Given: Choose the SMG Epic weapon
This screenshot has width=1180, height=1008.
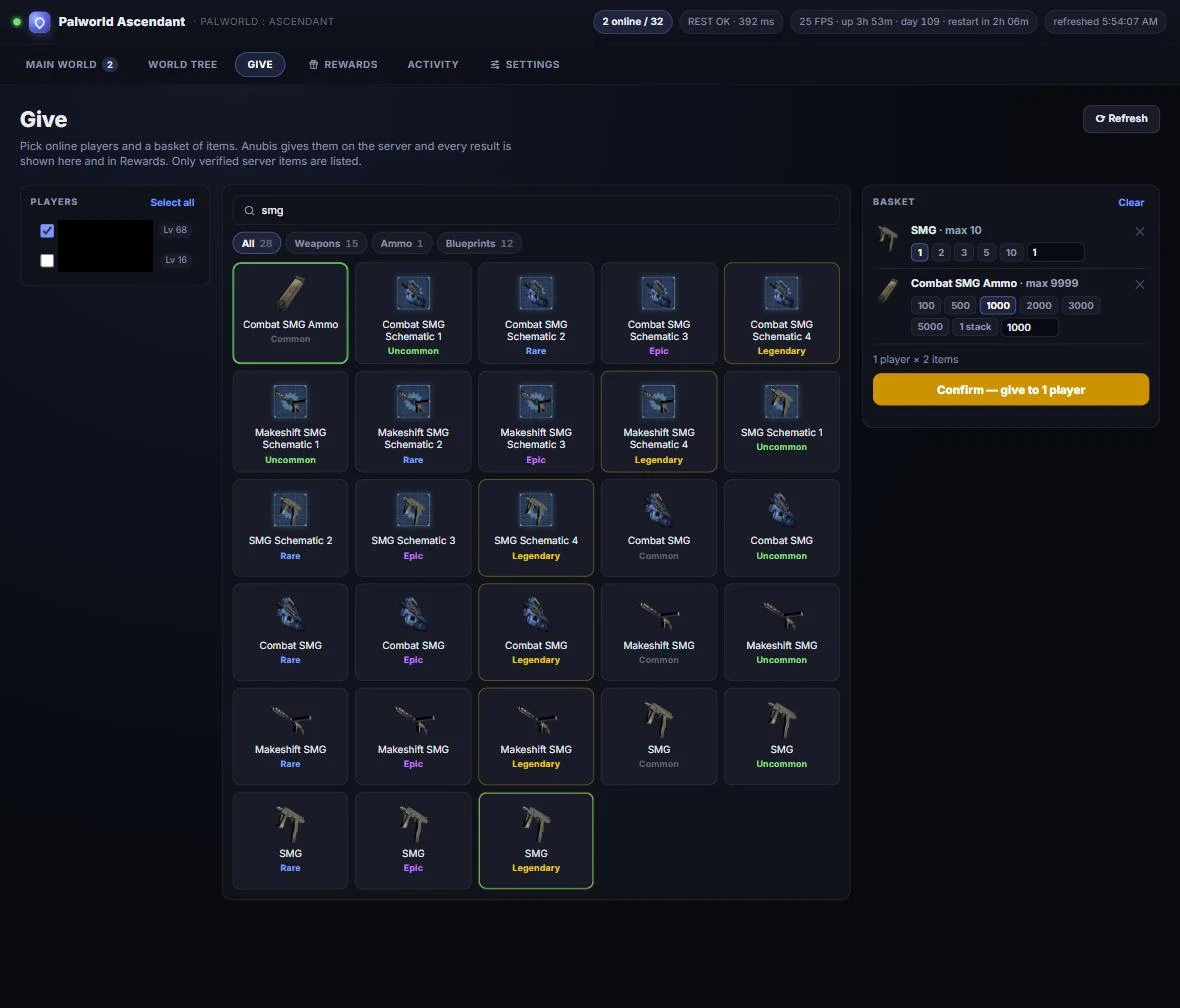Looking at the screenshot, I should coord(413,840).
